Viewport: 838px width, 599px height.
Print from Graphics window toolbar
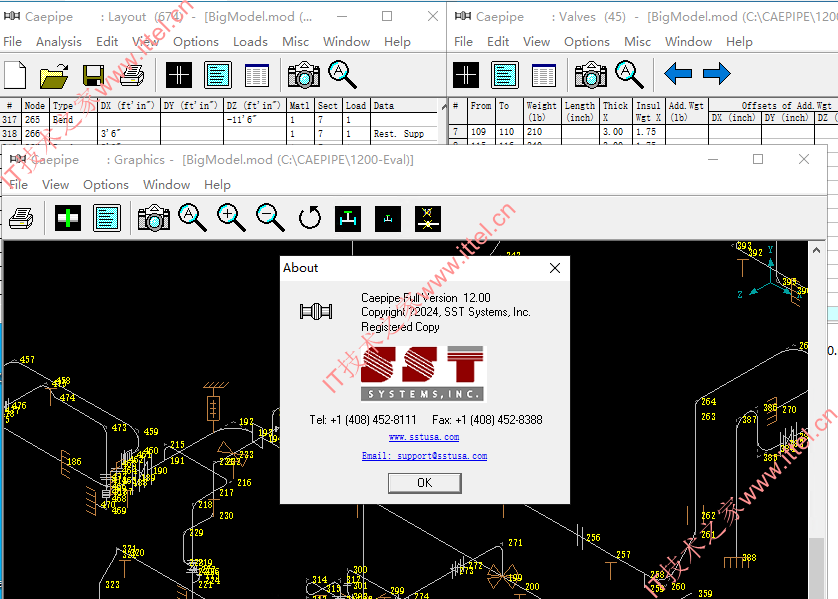(x=21, y=218)
